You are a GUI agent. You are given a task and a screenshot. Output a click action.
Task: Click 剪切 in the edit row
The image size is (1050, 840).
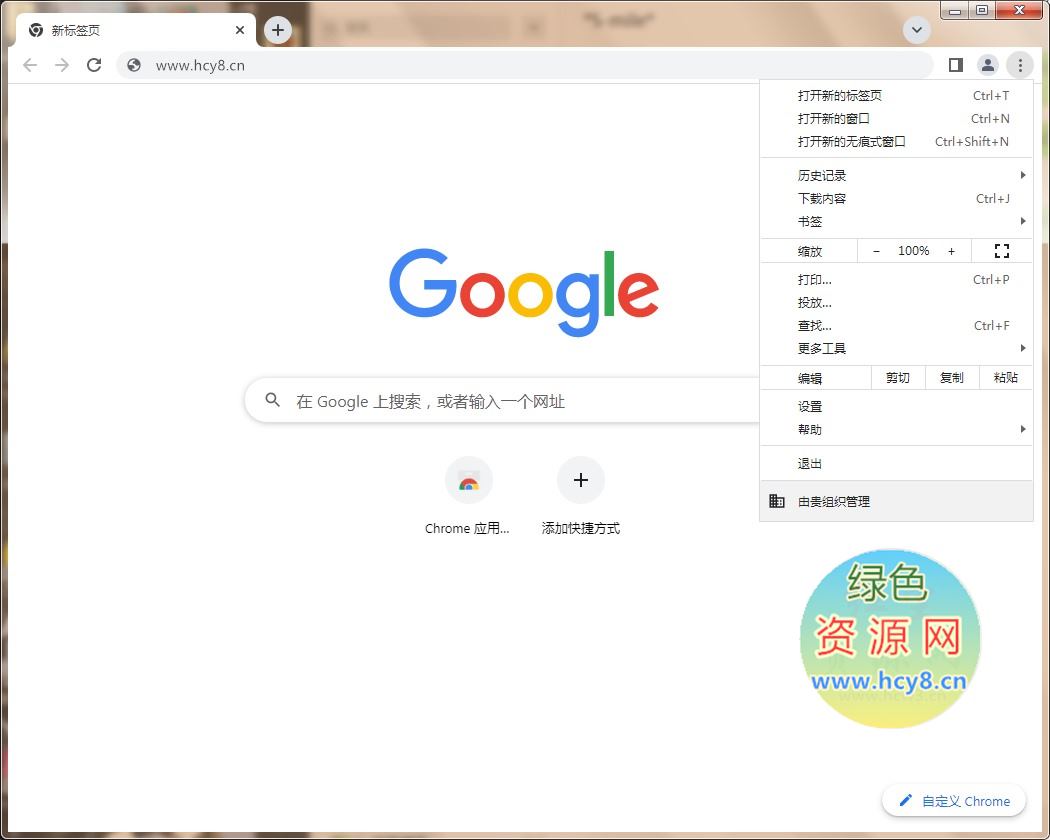tap(898, 378)
